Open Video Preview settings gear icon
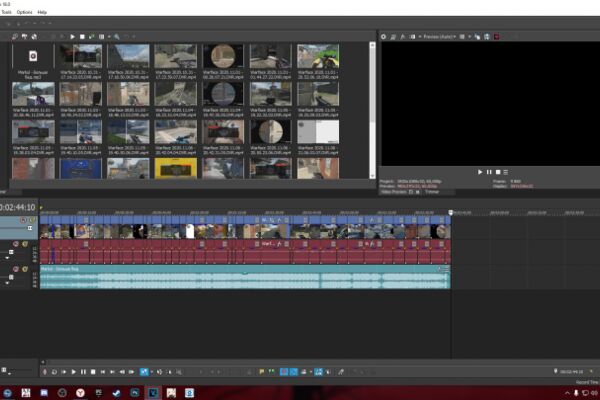 383,37
